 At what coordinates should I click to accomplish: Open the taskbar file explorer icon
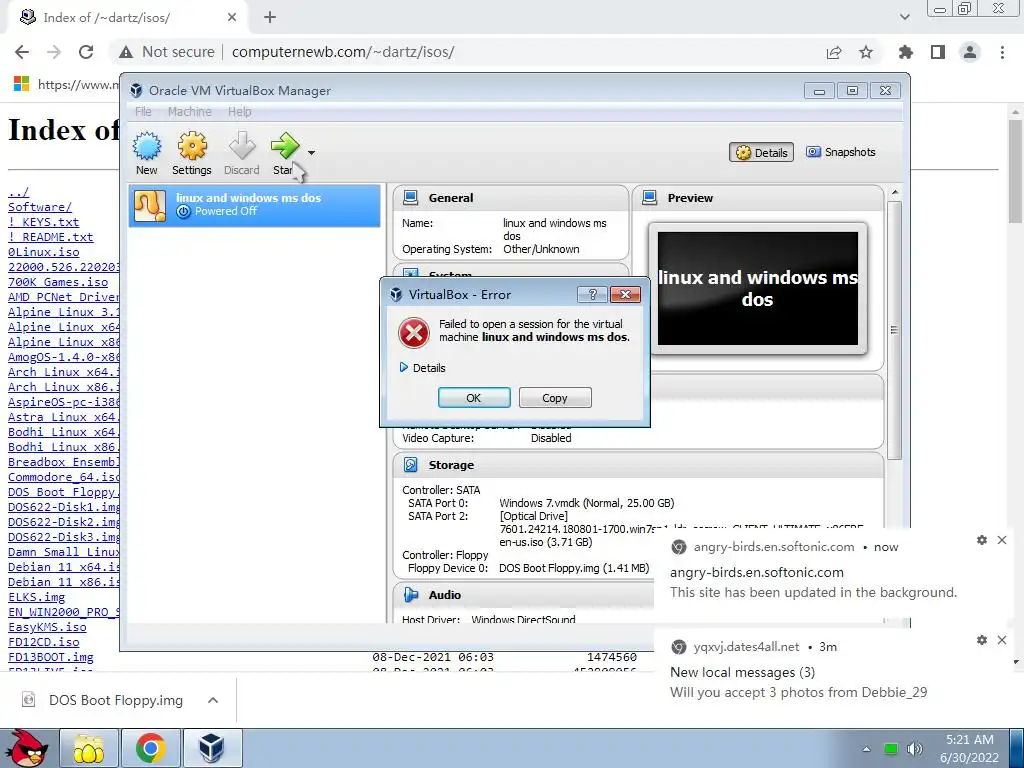click(89, 748)
